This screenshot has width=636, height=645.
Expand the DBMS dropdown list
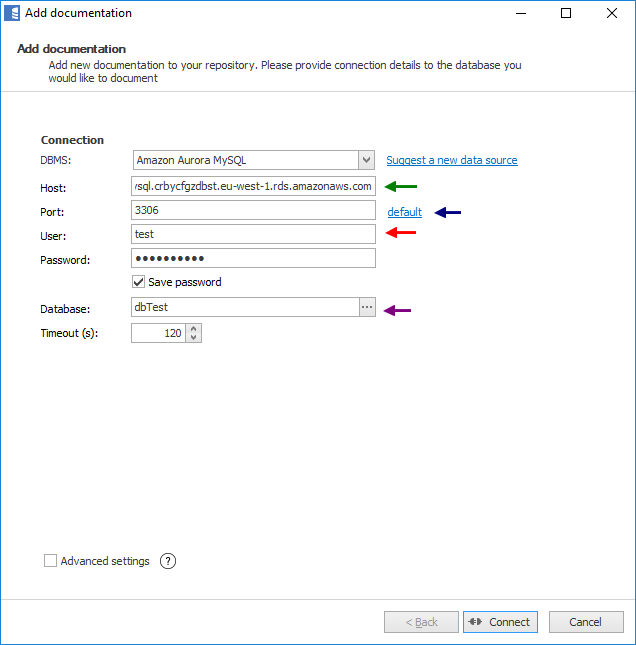click(x=366, y=160)
